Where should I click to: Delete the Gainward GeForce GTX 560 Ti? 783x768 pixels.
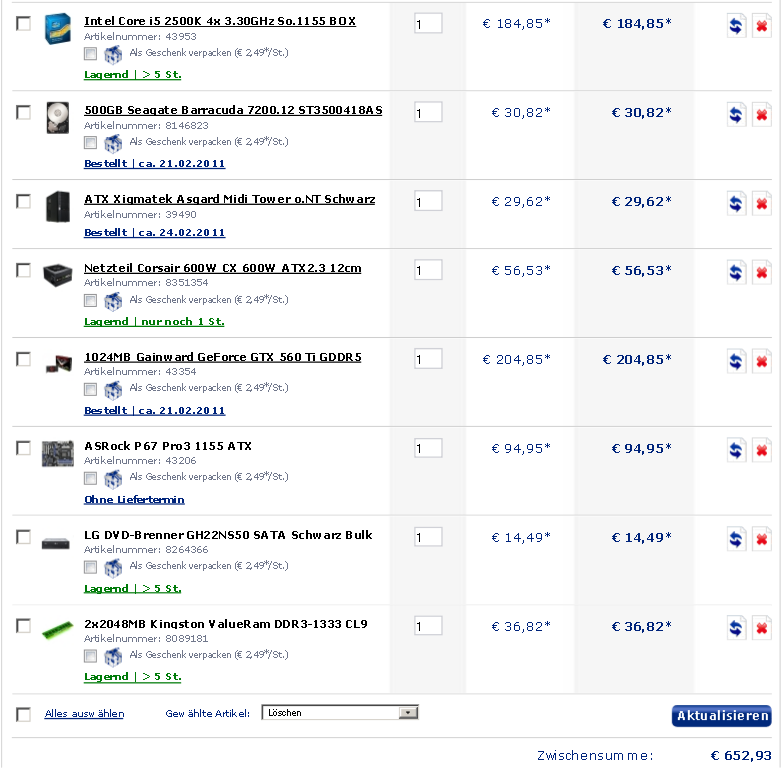pyautogui.click(x=762, y=361)
